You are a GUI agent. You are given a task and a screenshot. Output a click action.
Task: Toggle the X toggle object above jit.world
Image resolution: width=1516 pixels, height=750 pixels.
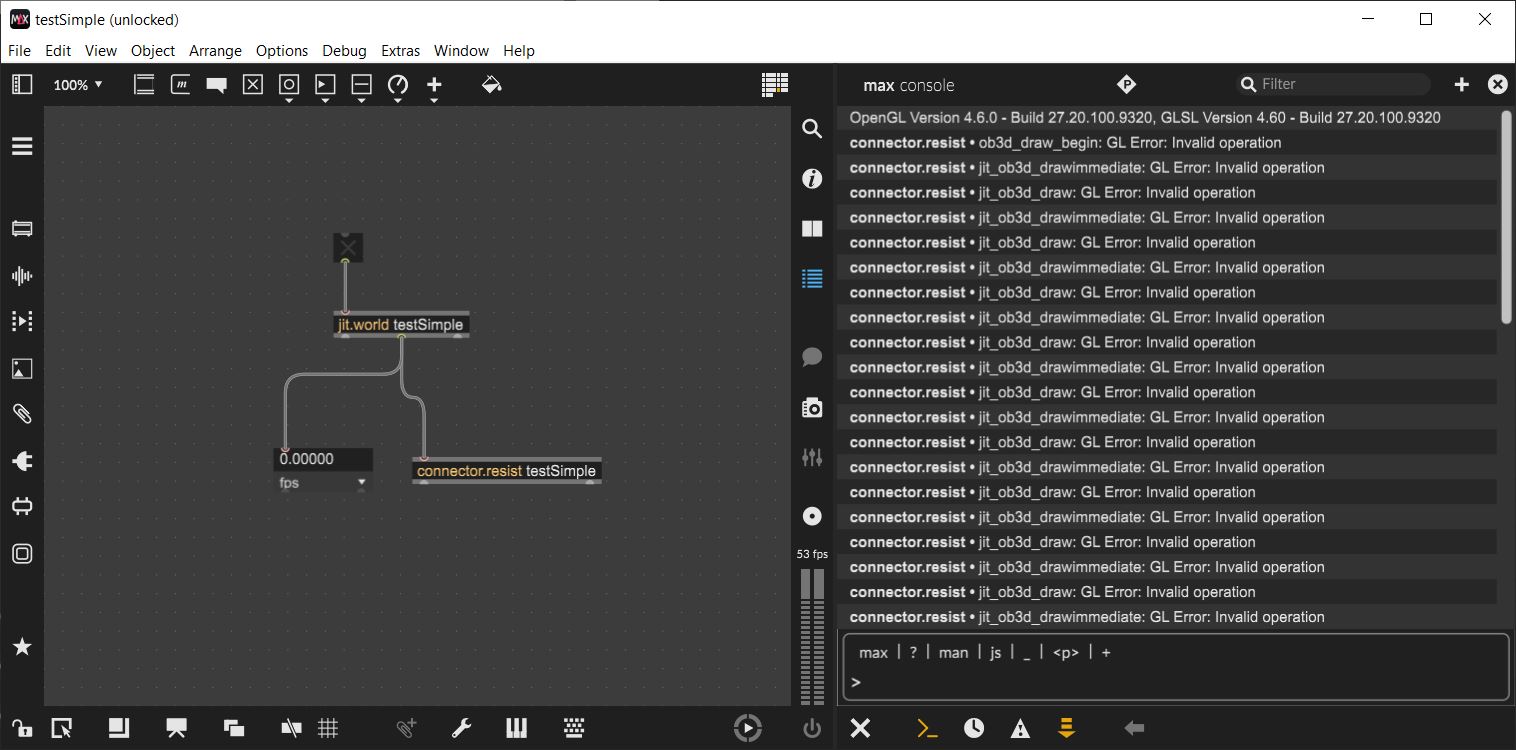[x=347, y=248]
